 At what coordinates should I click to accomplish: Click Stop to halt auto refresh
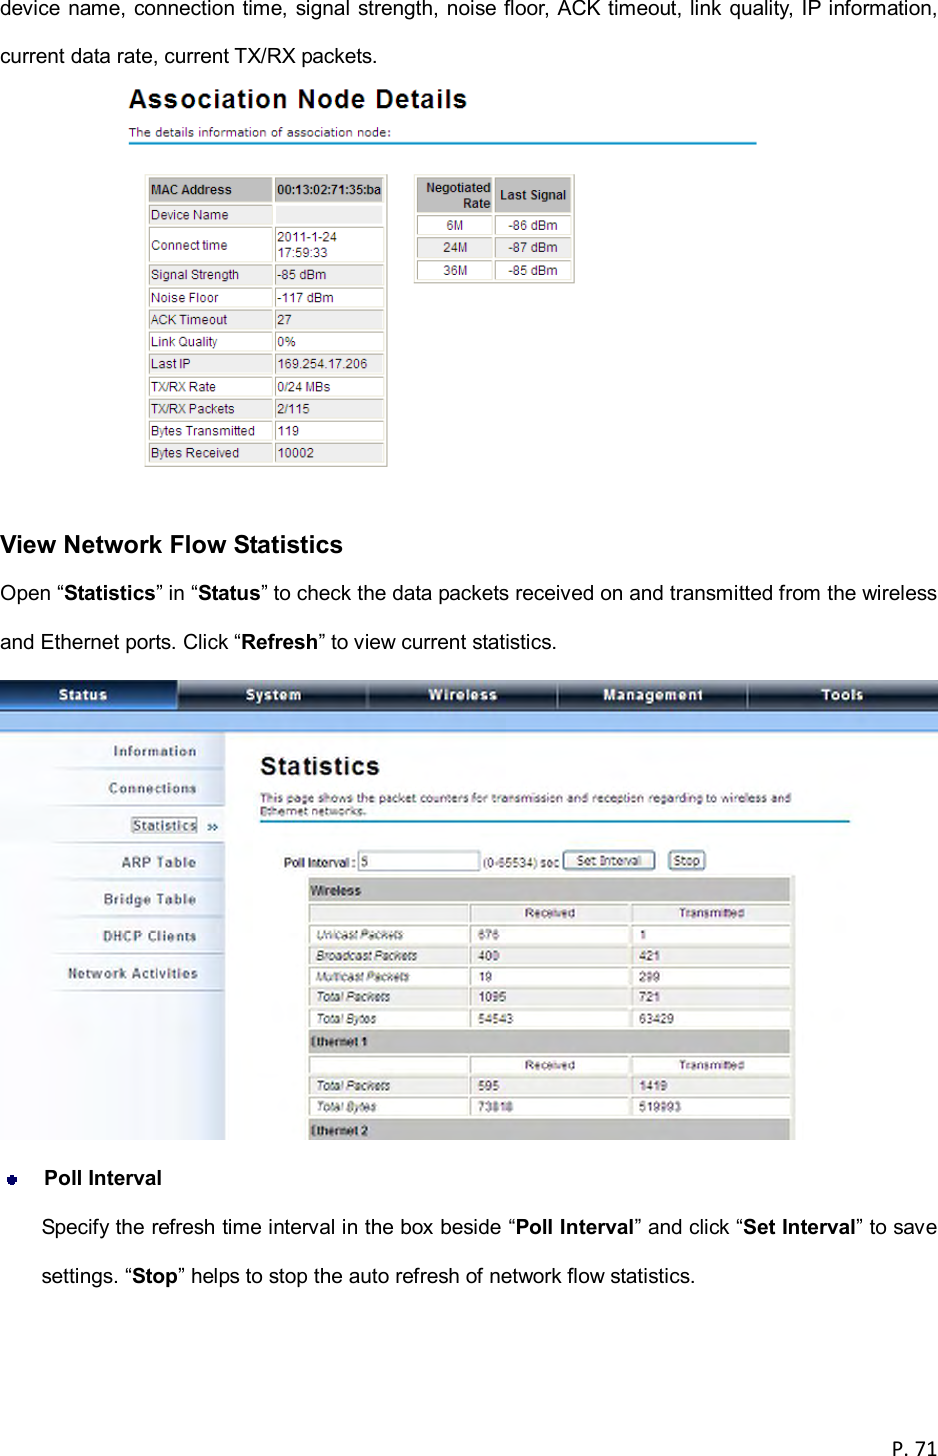(x=686, y=859)
